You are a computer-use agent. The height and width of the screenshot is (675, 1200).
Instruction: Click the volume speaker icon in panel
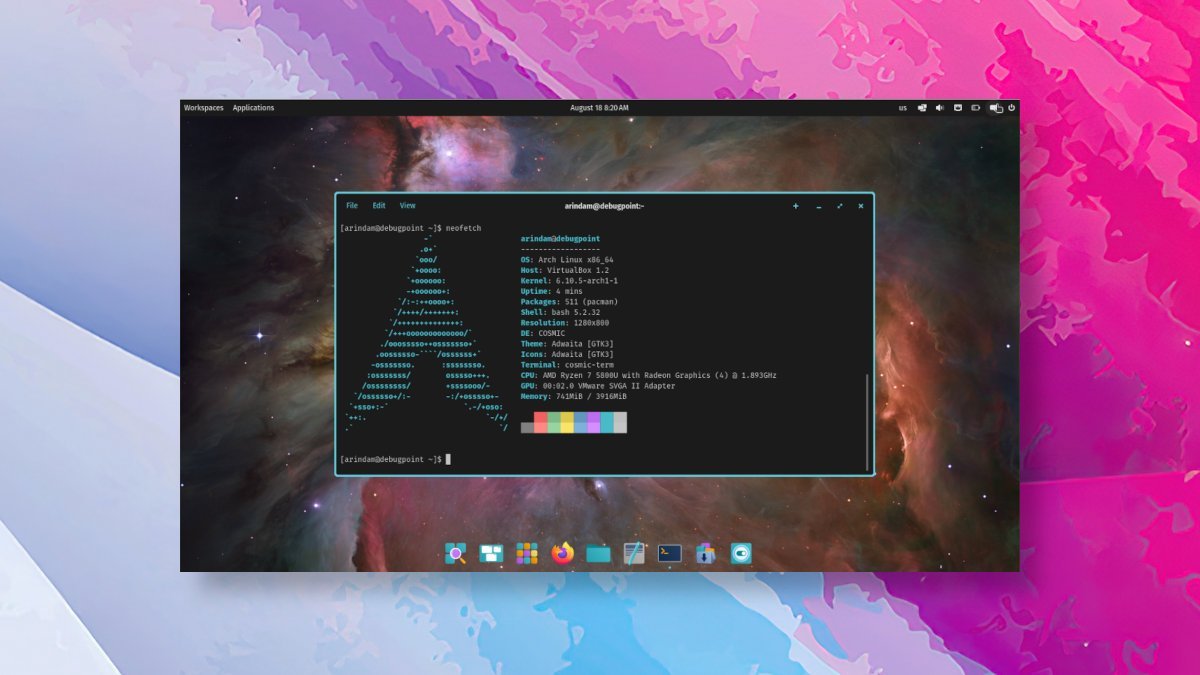point(940,108)
